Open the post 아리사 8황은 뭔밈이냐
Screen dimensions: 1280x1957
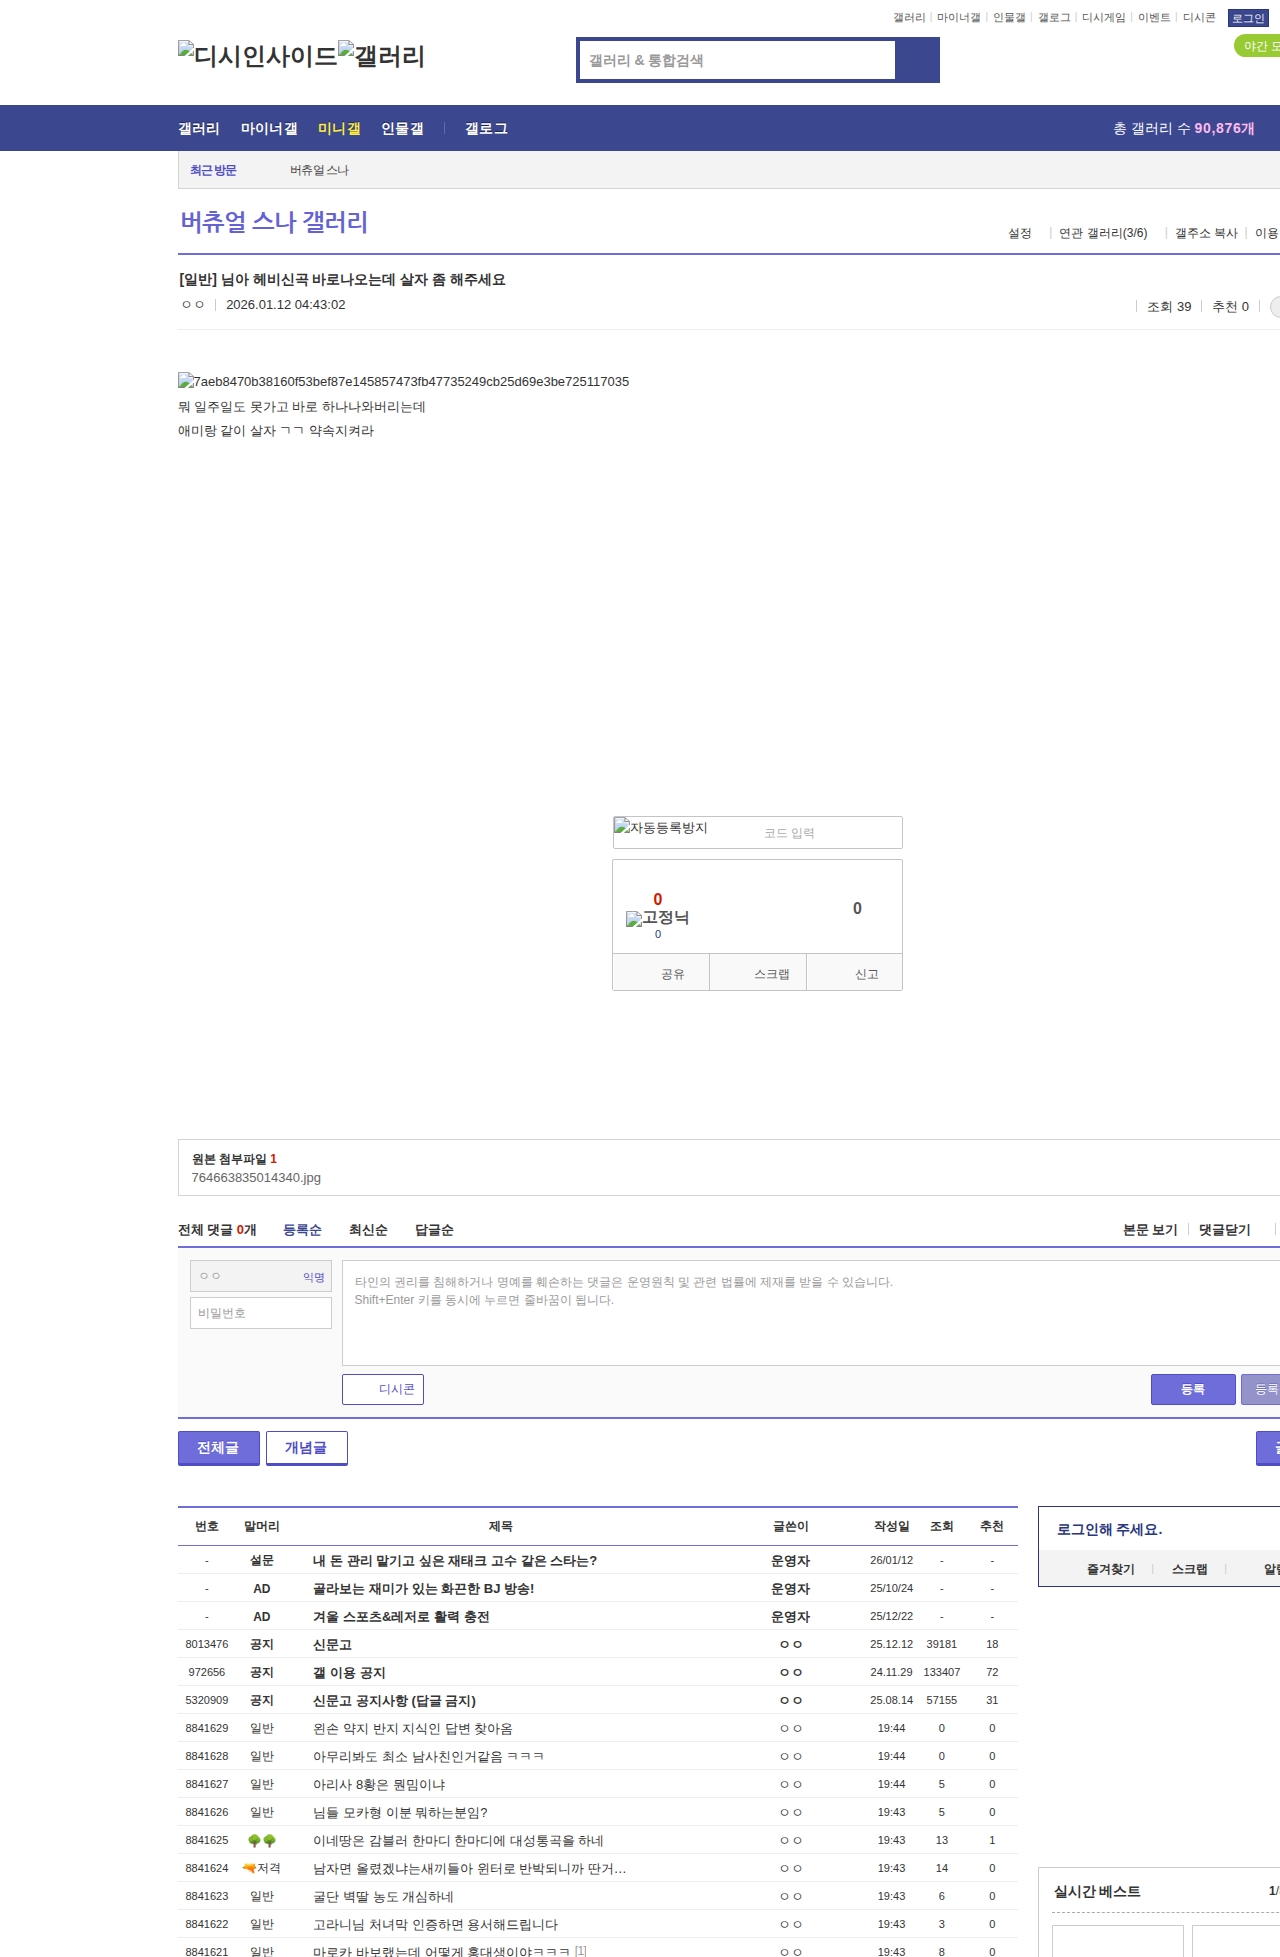tap(379, 1784)
